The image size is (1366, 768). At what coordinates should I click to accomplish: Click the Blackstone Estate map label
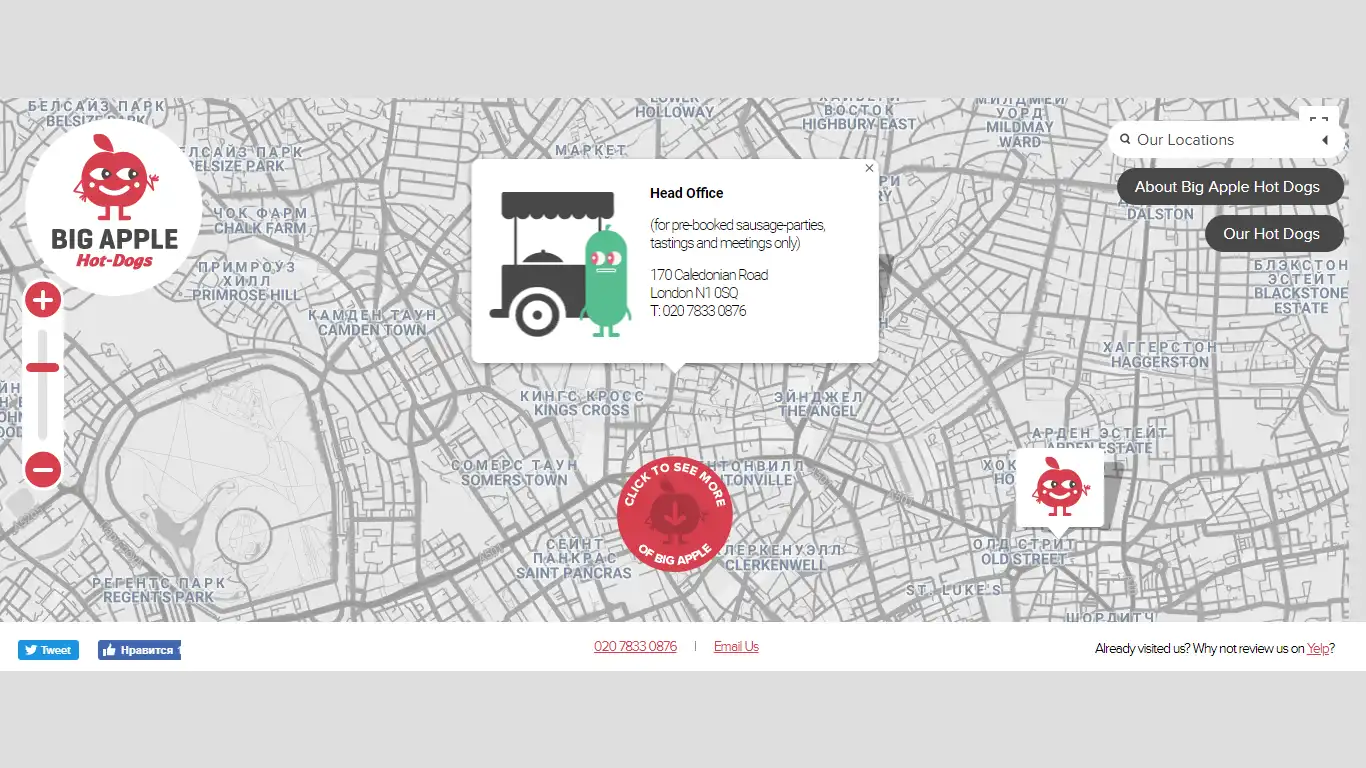tap(1301, 286)
